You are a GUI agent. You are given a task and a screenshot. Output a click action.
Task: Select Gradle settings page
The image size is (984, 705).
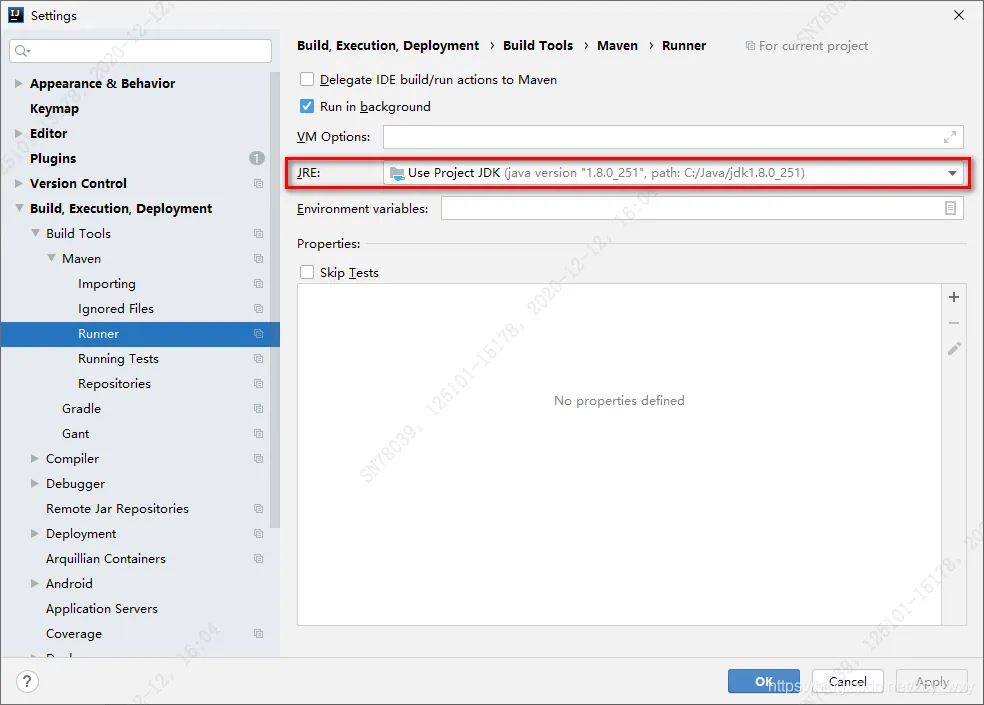(82, 409)
